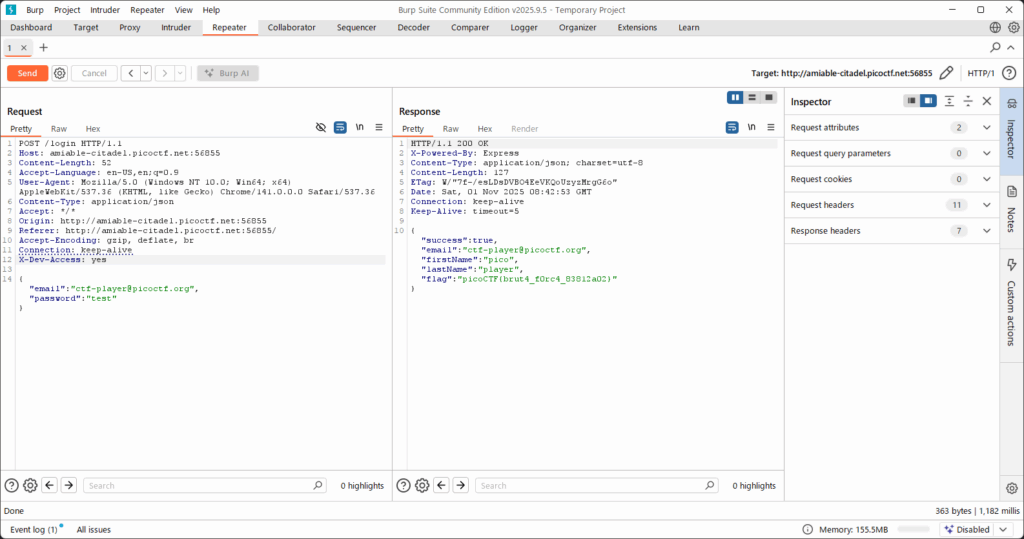Click the Burp AI button

click(x=228, y=73)
